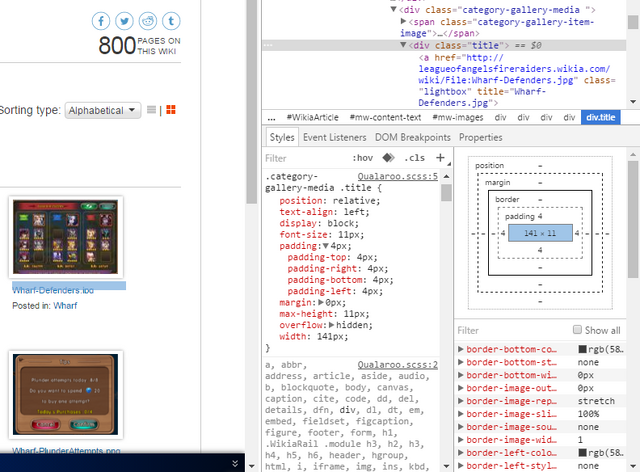
Task: Expand border-left-style computed property
Action: [x=460, y=465]
